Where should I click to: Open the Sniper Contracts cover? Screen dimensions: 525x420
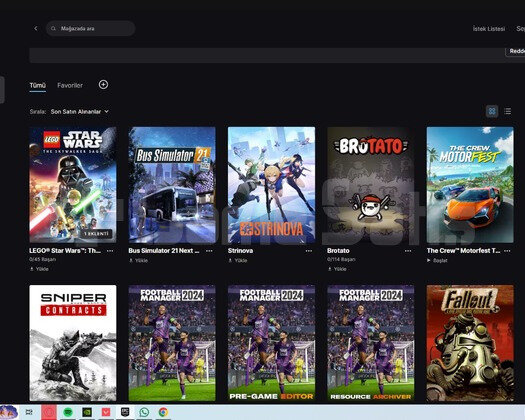click(73, 343)
